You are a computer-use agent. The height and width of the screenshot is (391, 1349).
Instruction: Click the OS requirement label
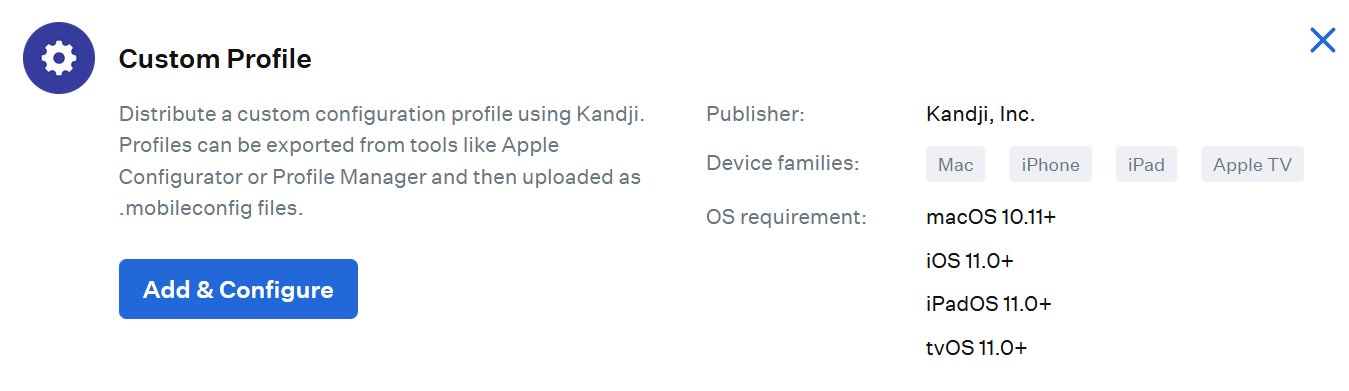786,216
